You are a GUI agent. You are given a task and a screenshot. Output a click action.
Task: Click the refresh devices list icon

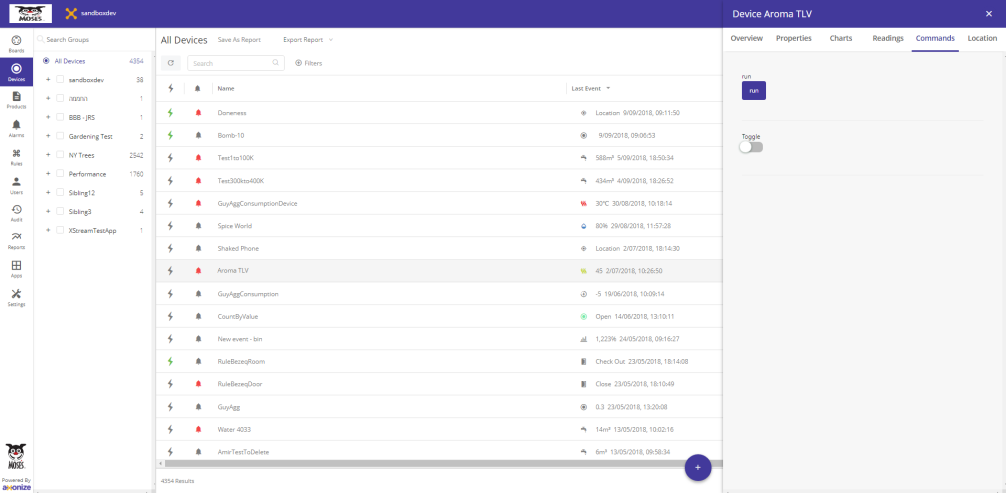pyautogui.click(x=171, y=63)
